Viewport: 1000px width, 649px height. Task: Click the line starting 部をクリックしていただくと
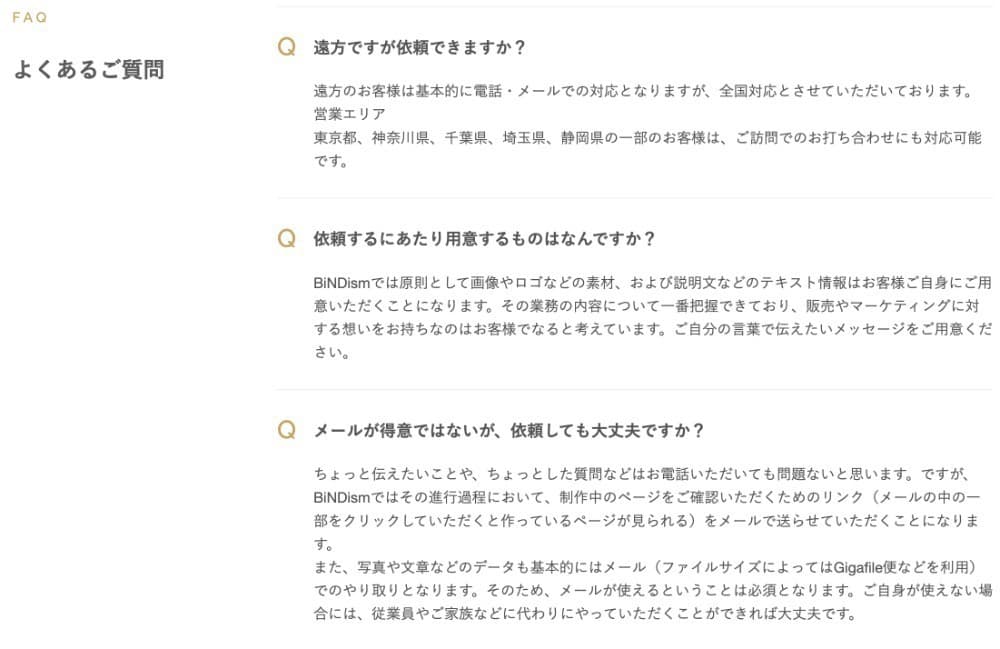[x=646, y=521]
